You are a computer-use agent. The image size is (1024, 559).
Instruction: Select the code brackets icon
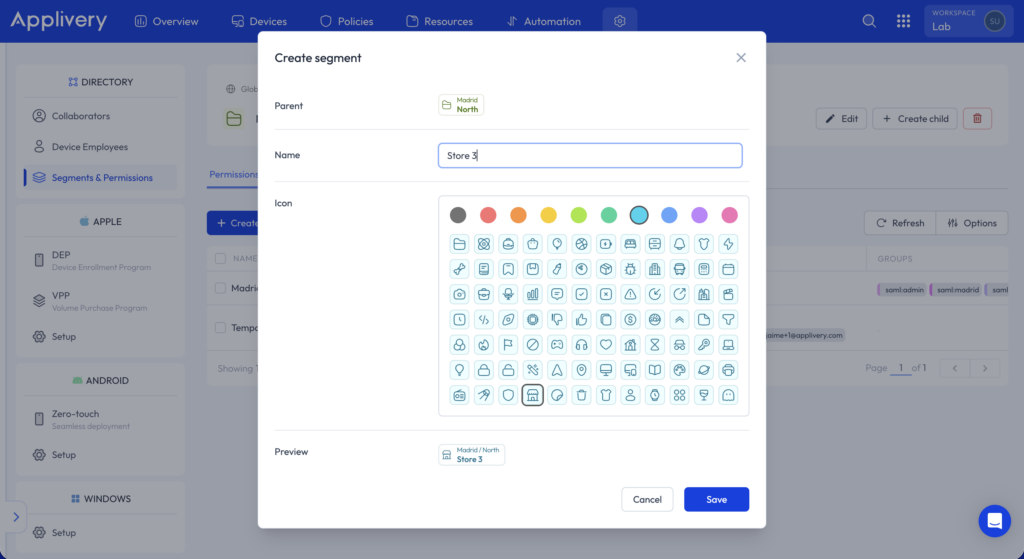pyautogui.click(x=484, y=319)
